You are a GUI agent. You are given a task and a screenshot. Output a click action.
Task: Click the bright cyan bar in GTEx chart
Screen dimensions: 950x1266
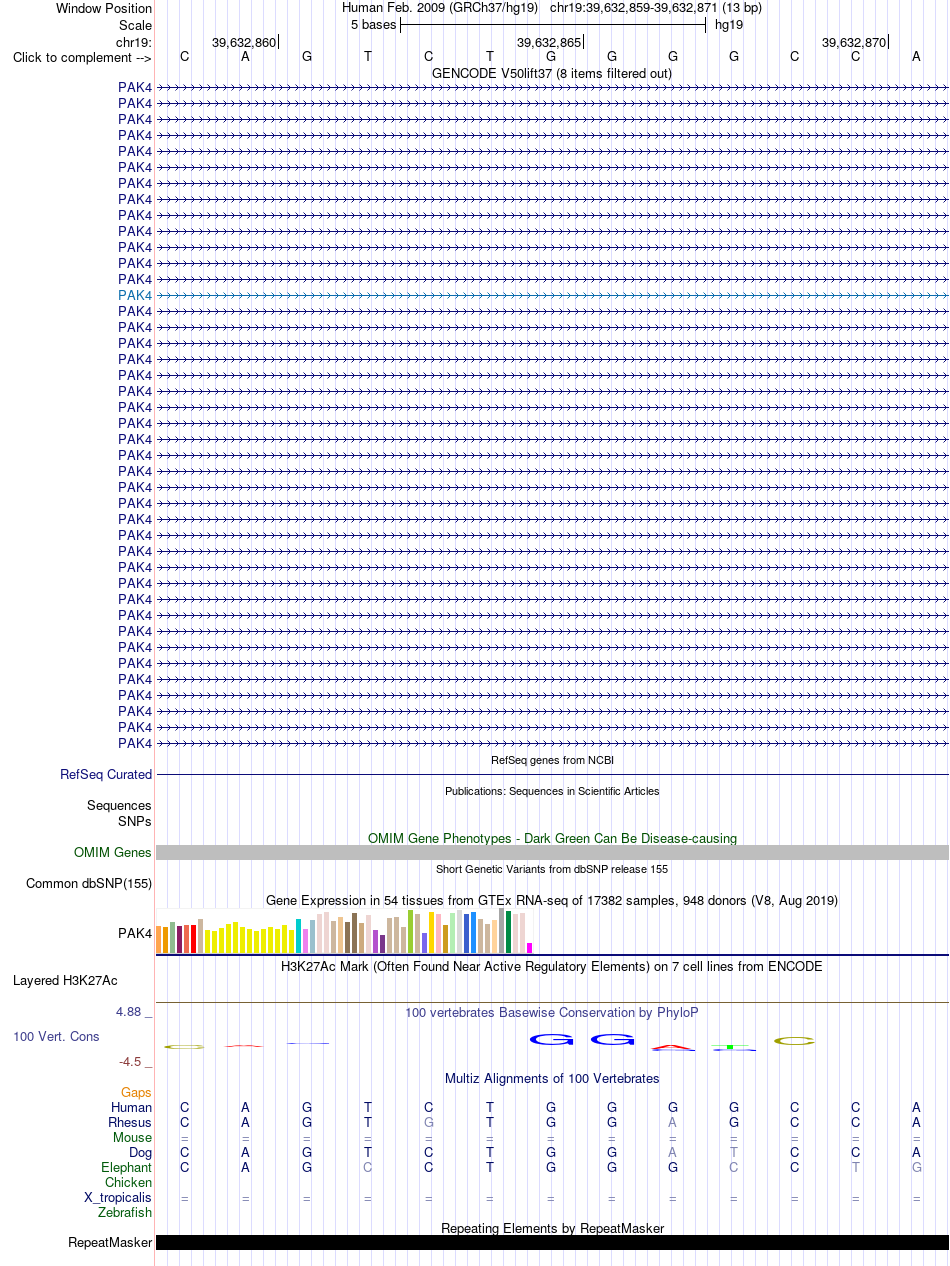299,936
